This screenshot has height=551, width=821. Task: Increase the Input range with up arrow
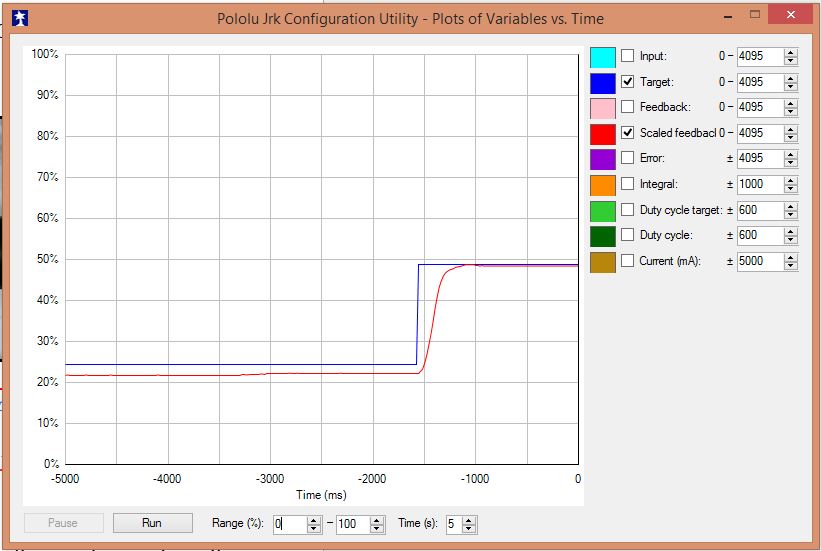click(x=791, y=52)
